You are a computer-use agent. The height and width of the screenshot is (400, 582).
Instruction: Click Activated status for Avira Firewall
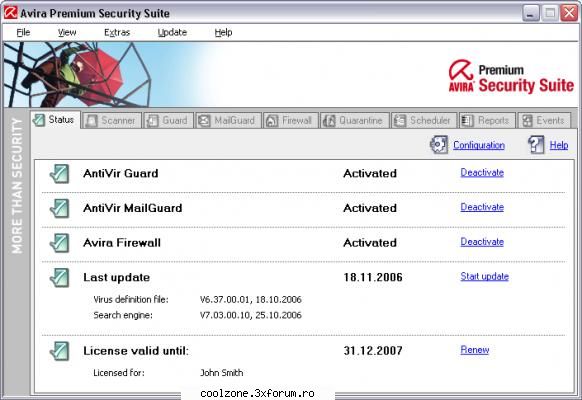[370, 243]
